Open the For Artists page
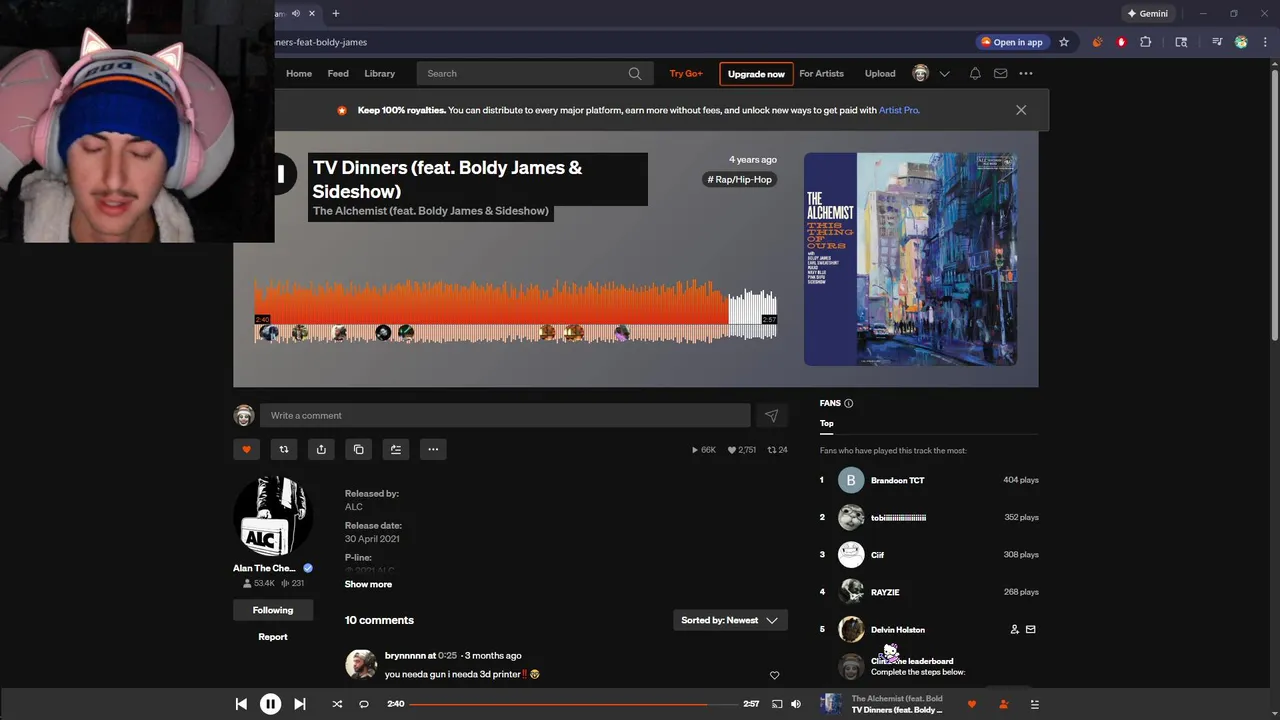The image size is (1280, 720). [x=821, y=73]
